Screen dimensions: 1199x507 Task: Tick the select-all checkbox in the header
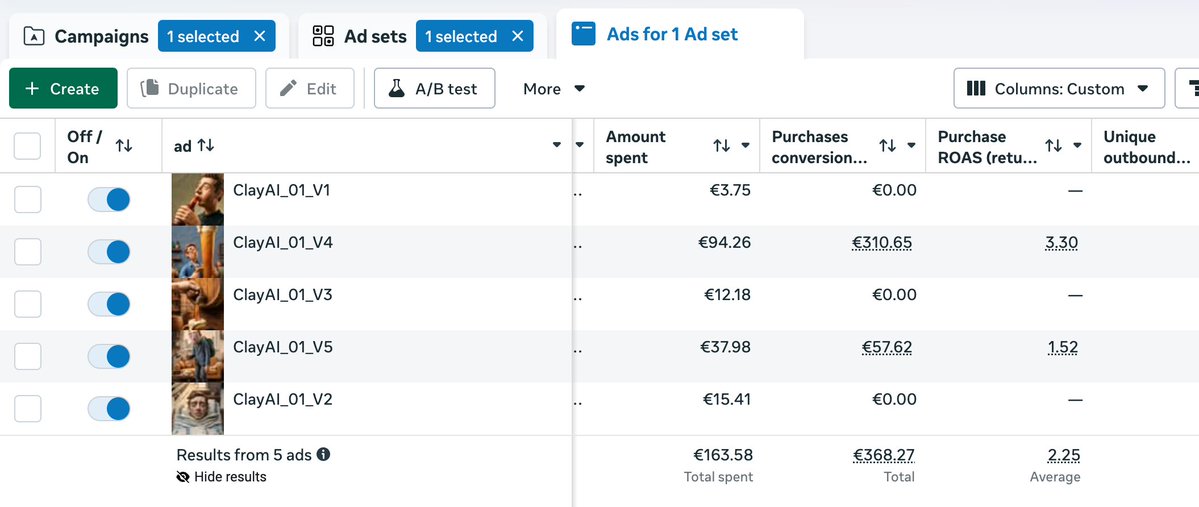click(x=28, y=147)
